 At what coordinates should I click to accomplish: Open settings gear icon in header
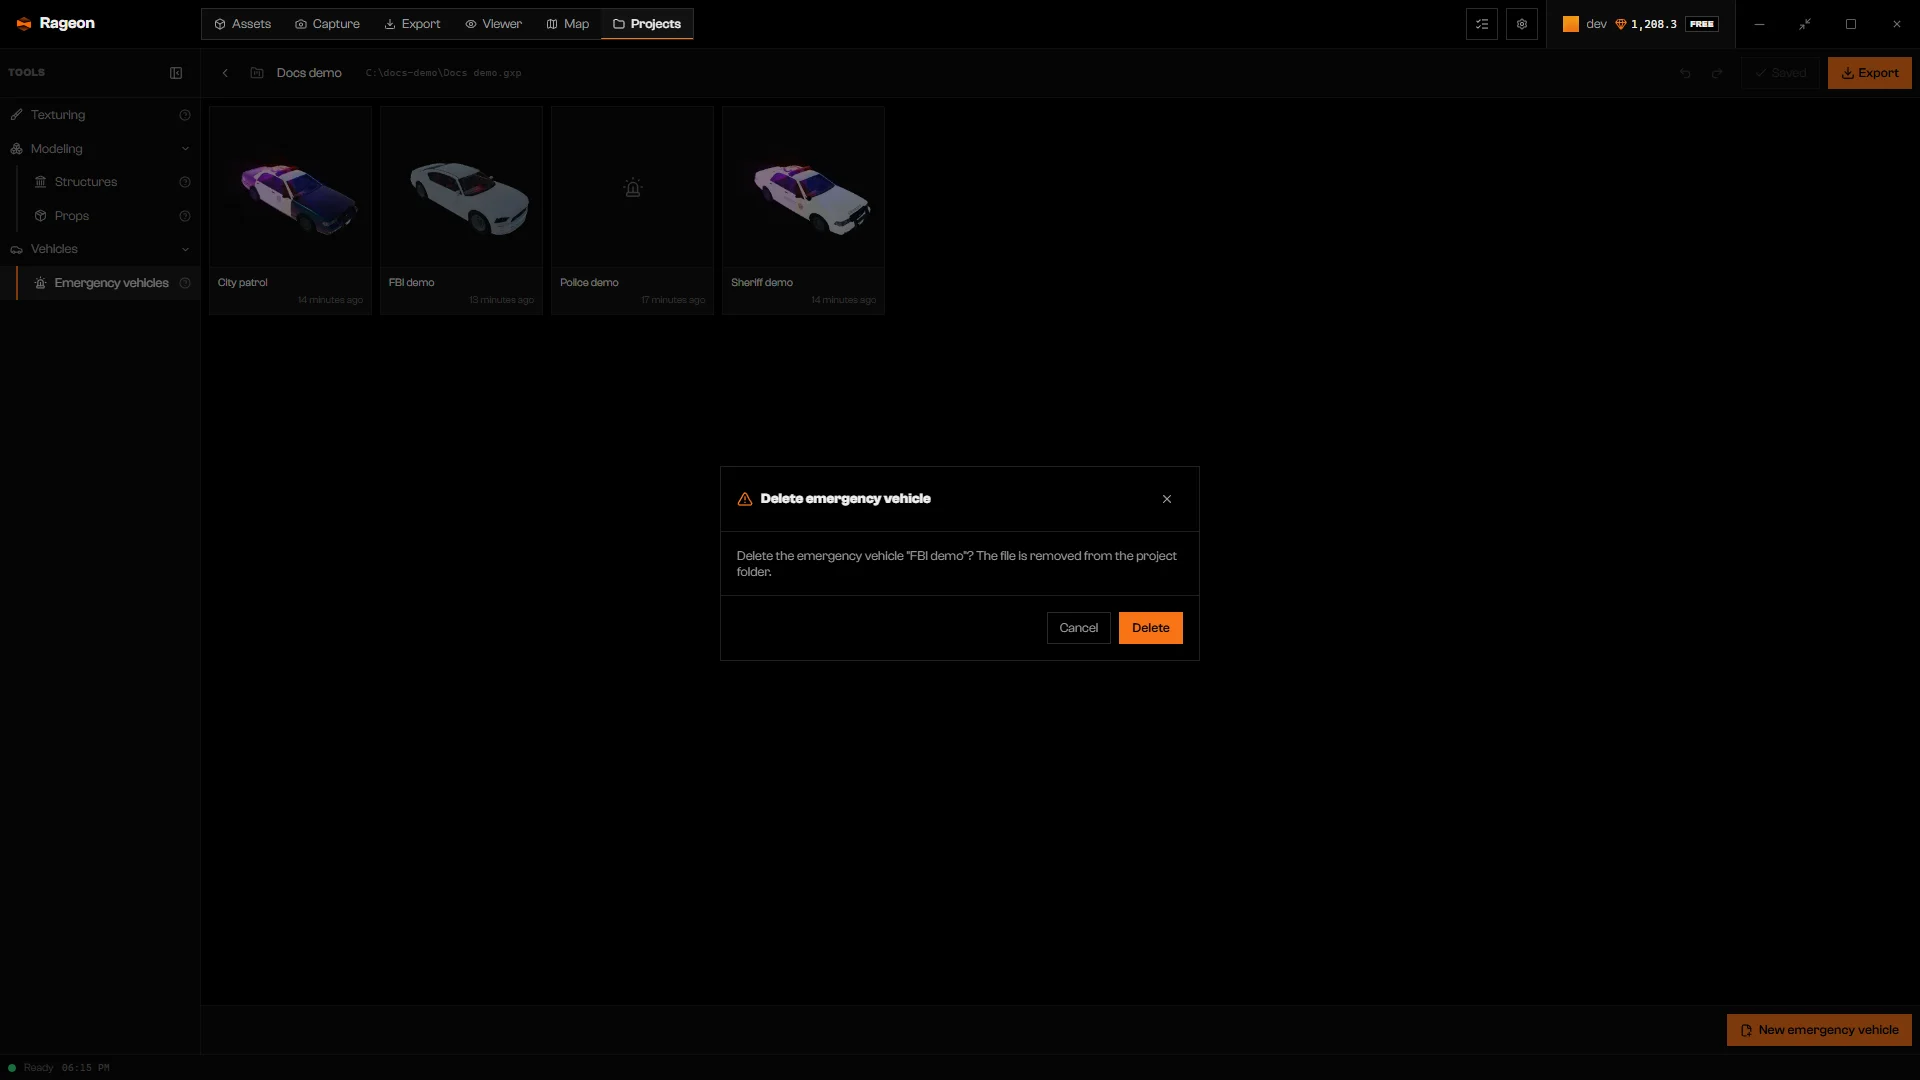click(1522, 24)
